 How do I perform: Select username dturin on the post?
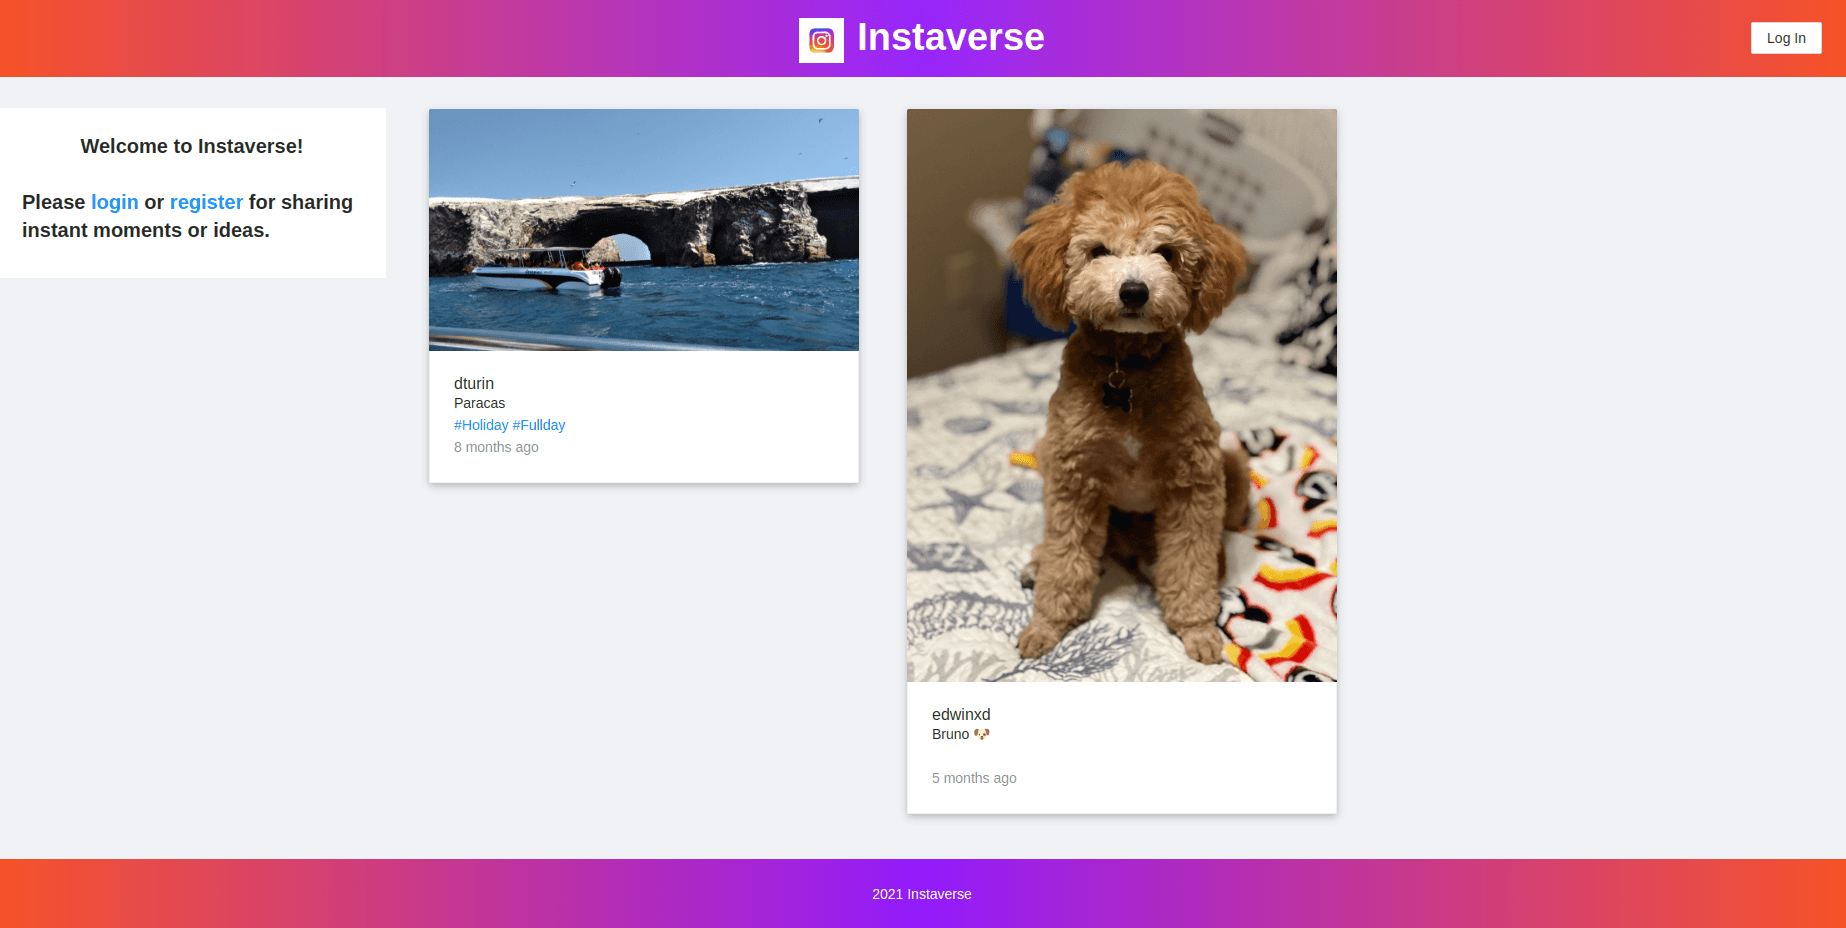click(474, 383)
